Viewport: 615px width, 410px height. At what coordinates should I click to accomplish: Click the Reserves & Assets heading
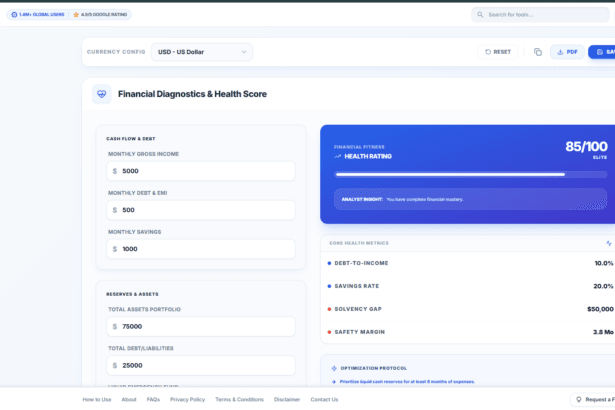(x=133, y=294)
